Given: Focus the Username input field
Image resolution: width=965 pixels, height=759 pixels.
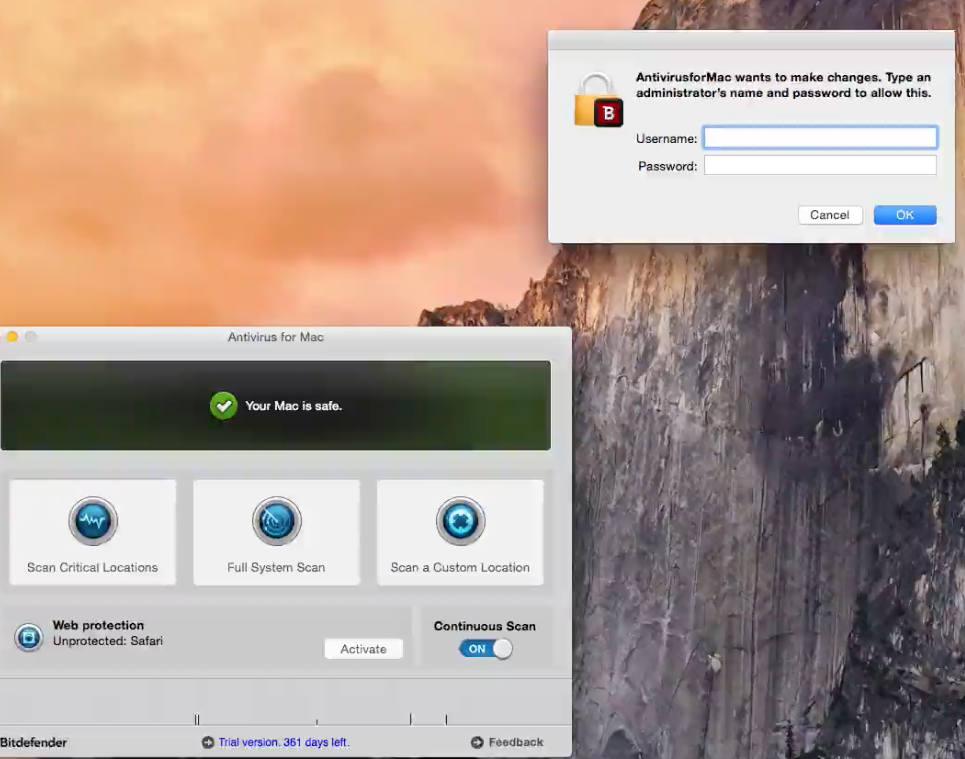Looking at the screenshot, I should pyautogui.click(x=820, y=137).
